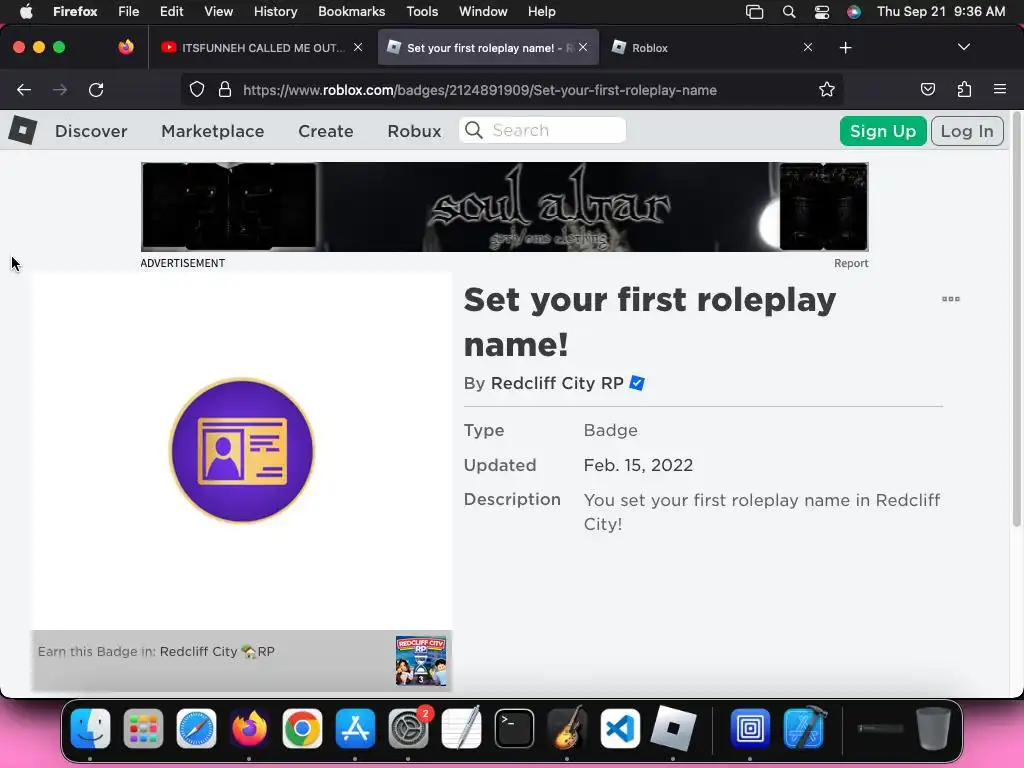This screenshot has height=768, width=1024.
Task: Open Visual Studio Code from the dock
Action: [x=620, y=728]
